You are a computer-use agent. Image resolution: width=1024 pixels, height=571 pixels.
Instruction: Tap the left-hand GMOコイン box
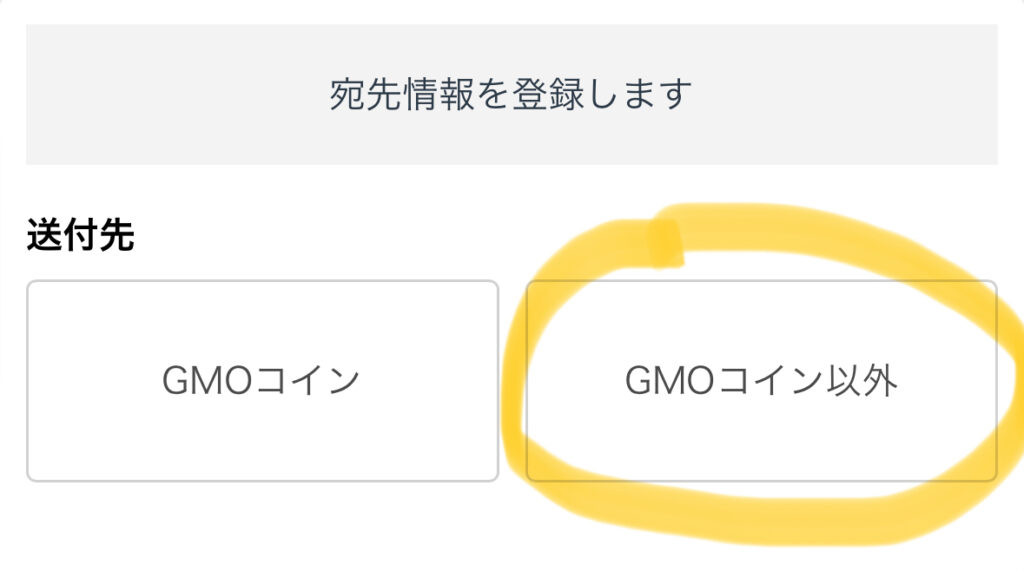(262, 381)
